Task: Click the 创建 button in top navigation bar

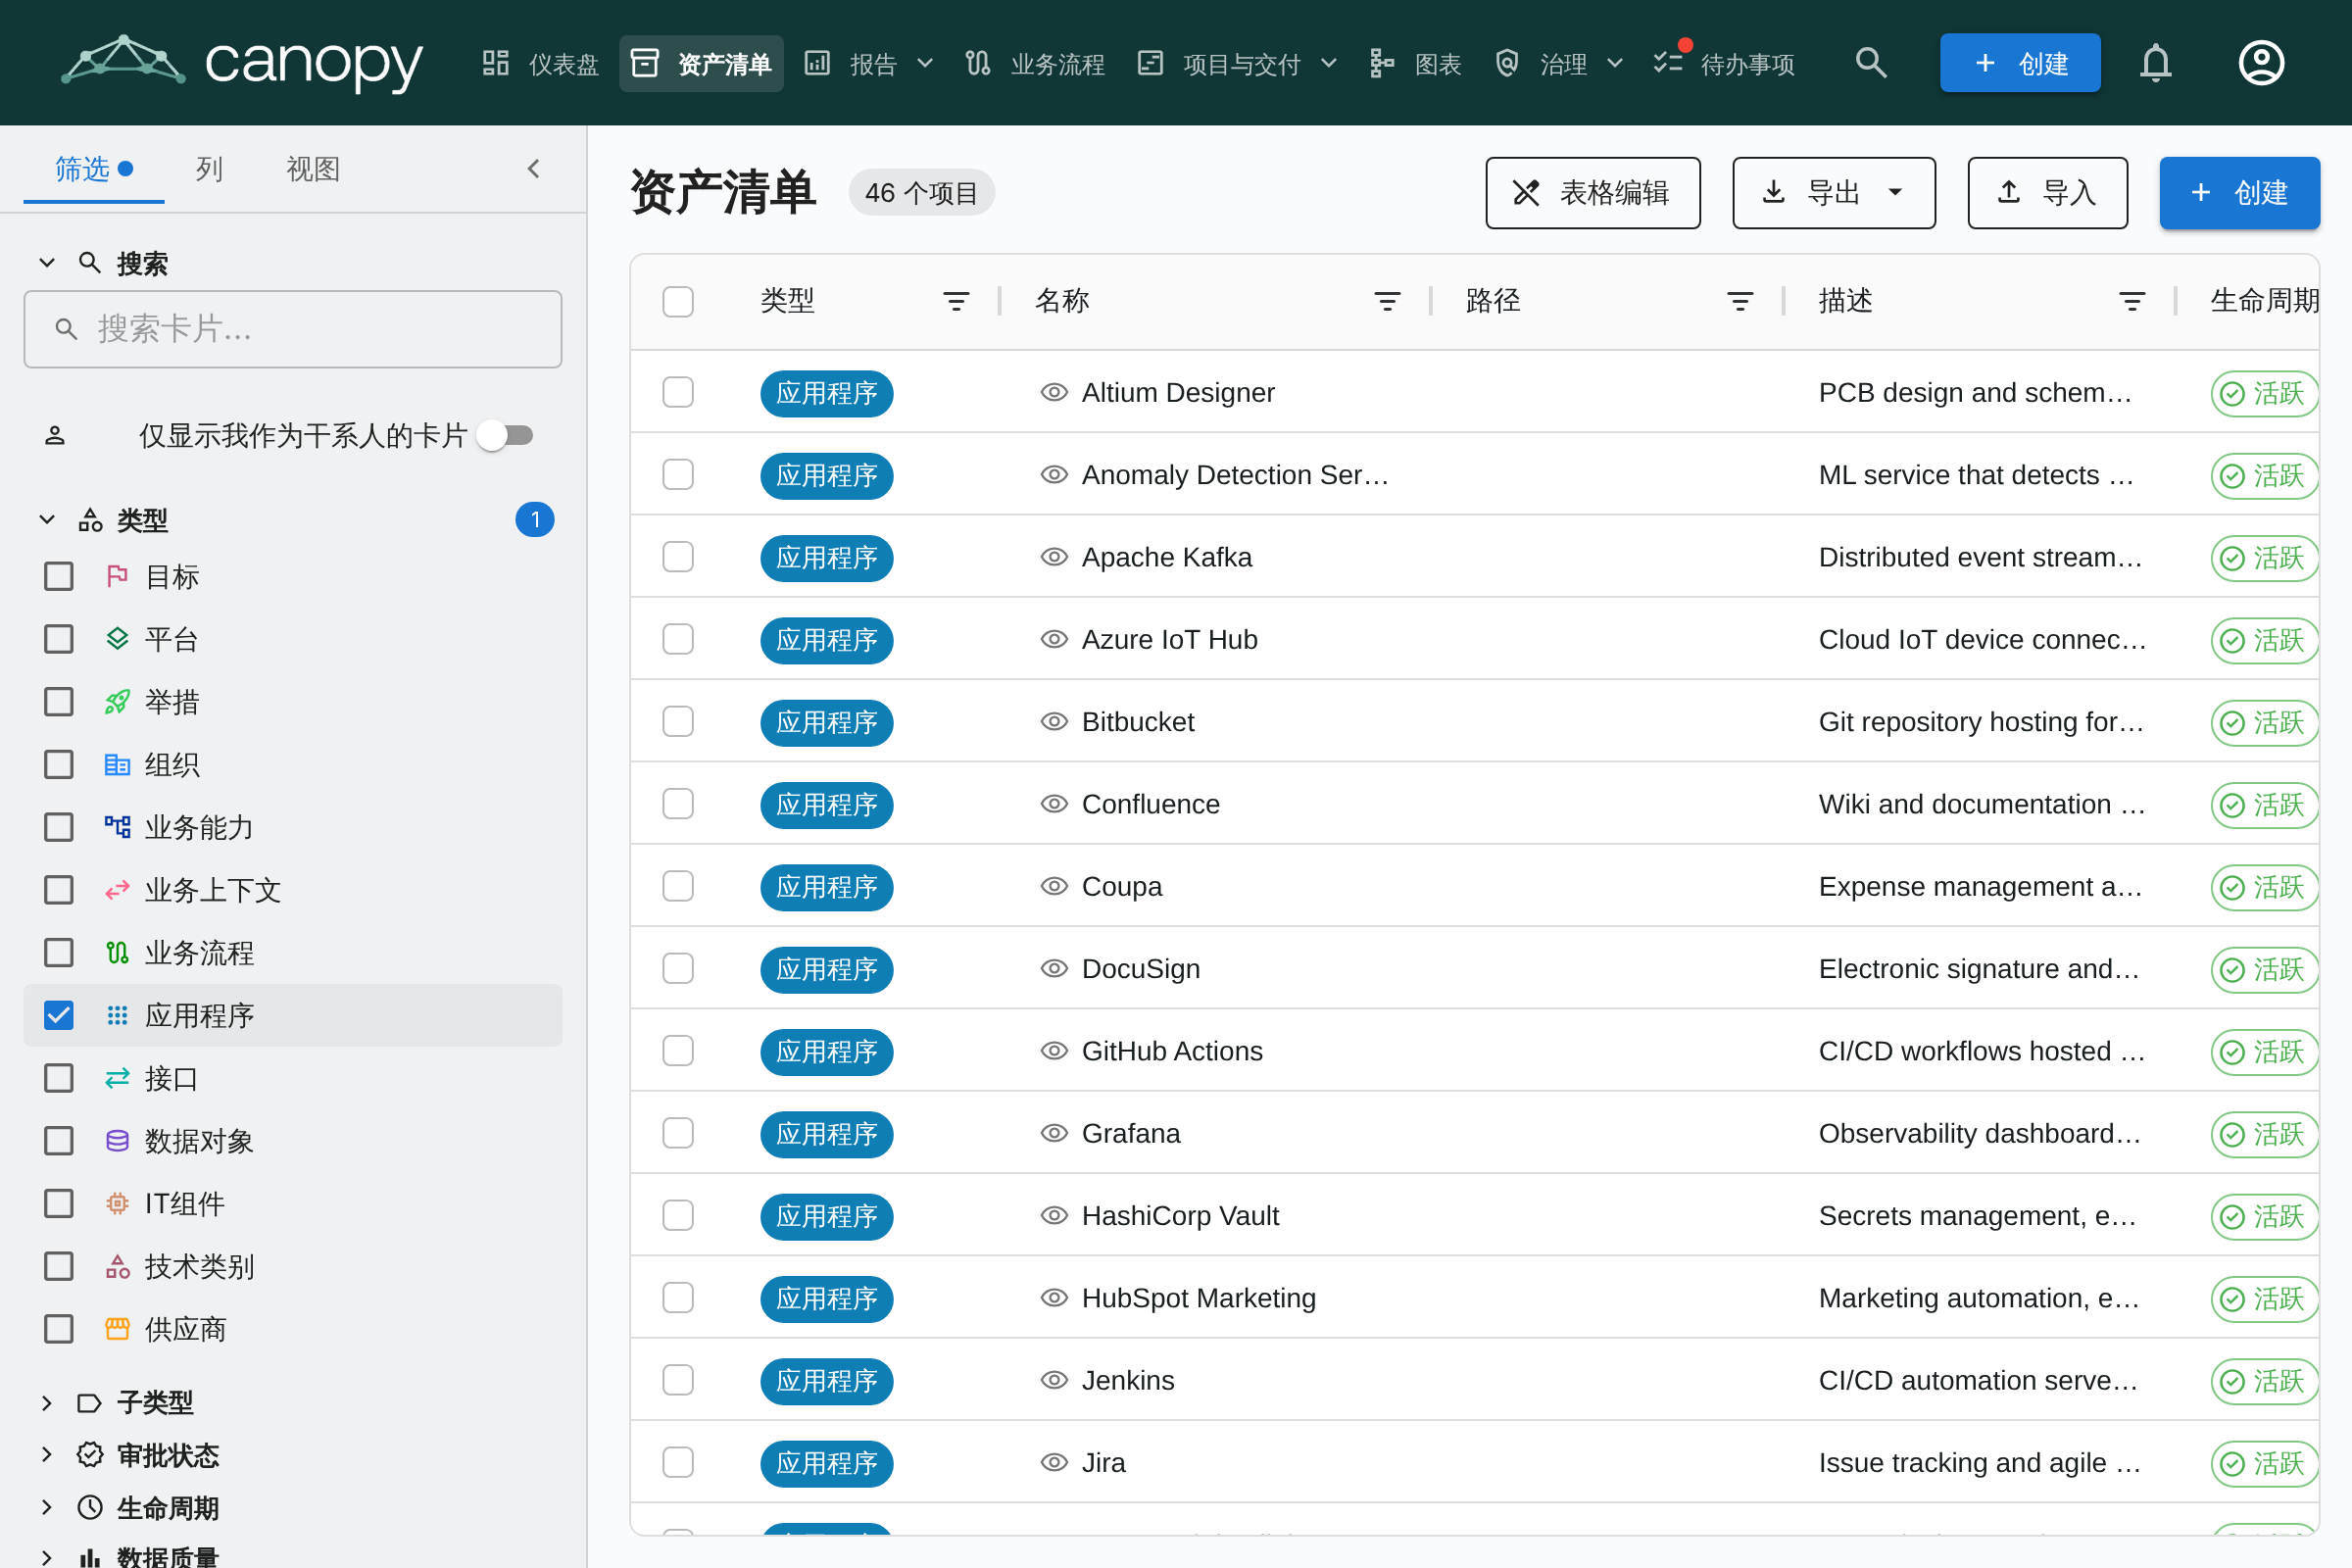Action: (x=2020, y=63)
